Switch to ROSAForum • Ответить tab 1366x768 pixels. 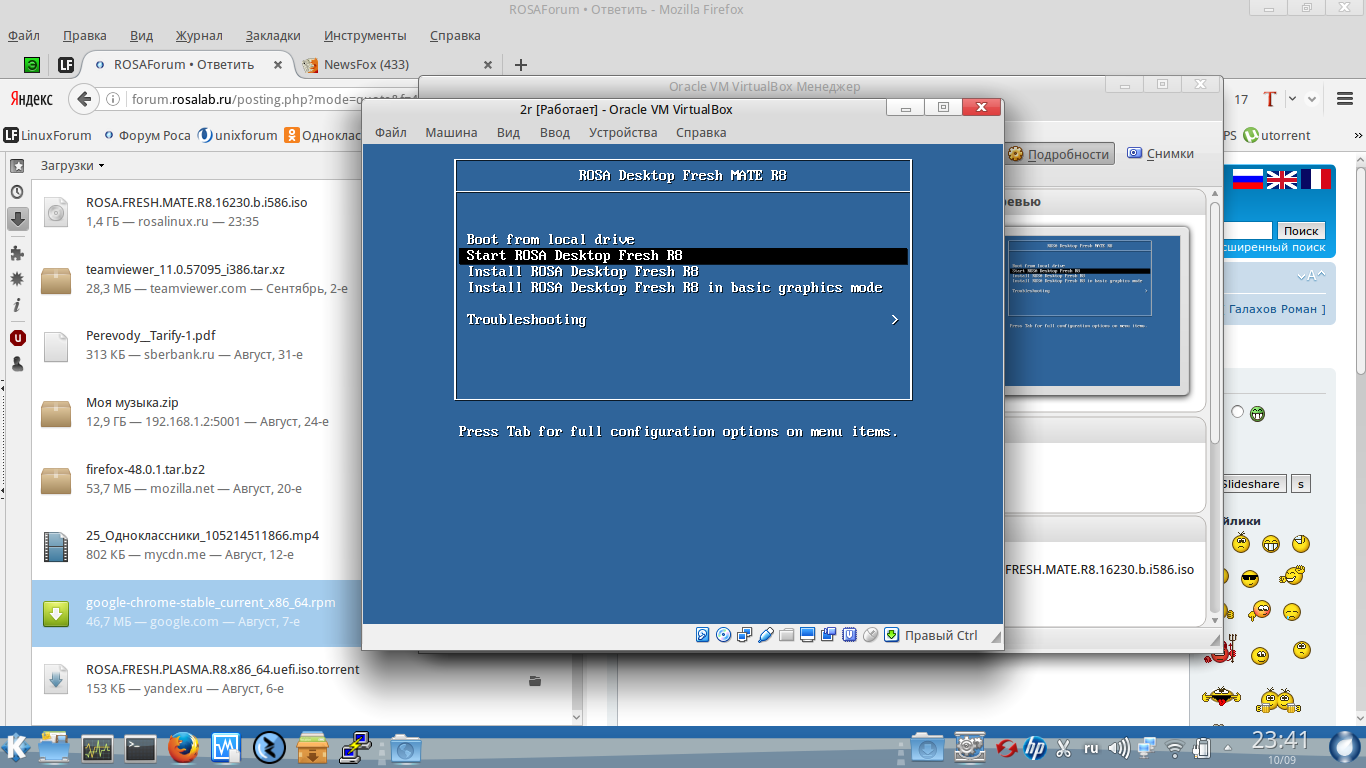(188, 65)
